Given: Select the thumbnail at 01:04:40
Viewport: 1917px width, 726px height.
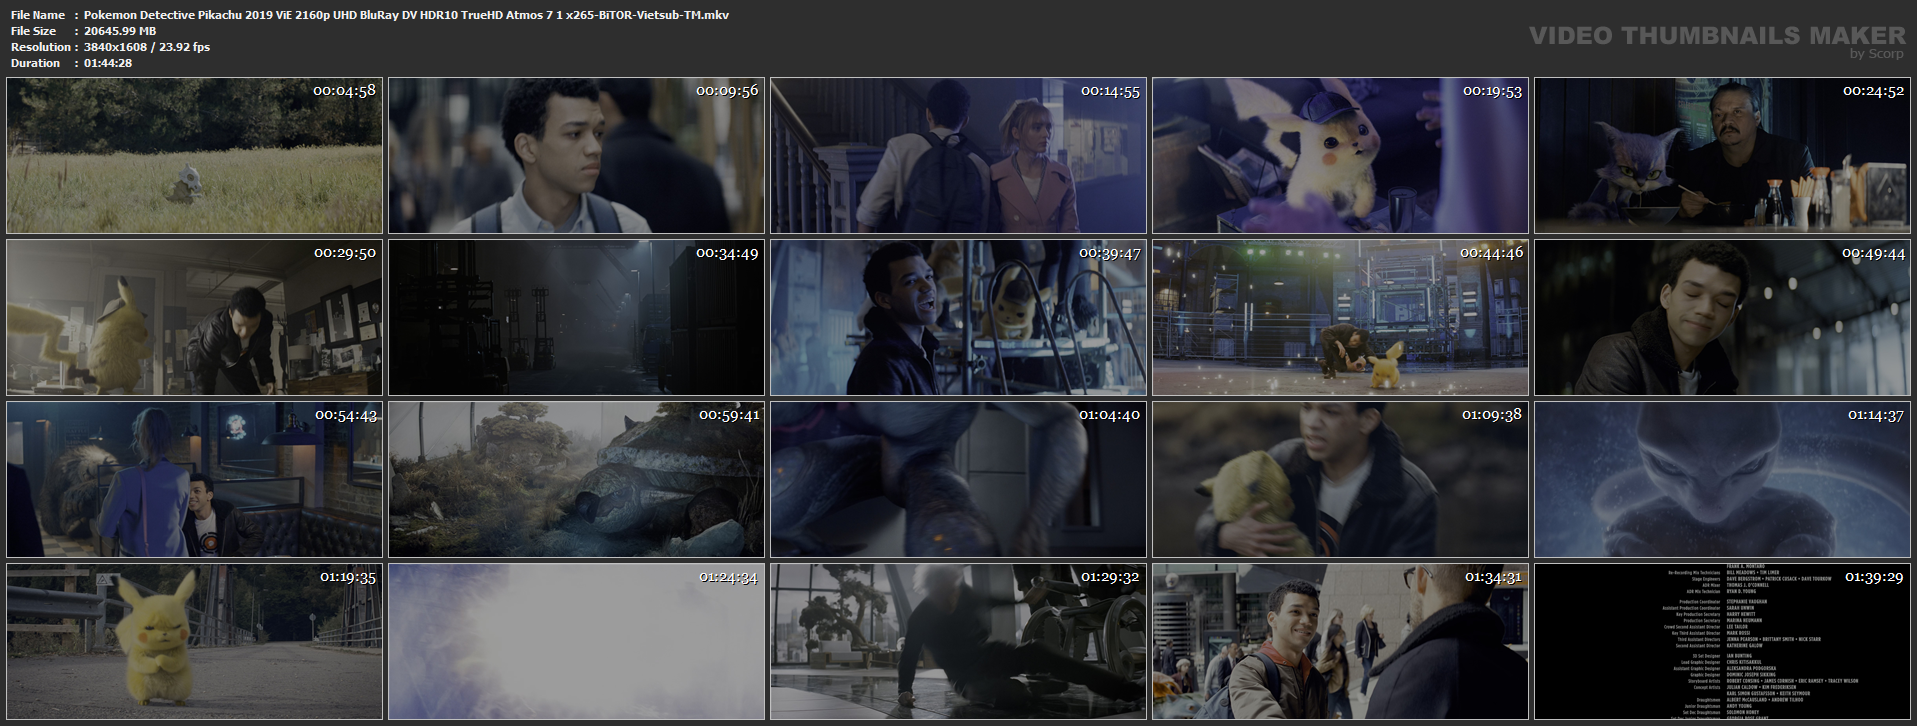Looking at the screenshot, I should click(x=958, y=480).
